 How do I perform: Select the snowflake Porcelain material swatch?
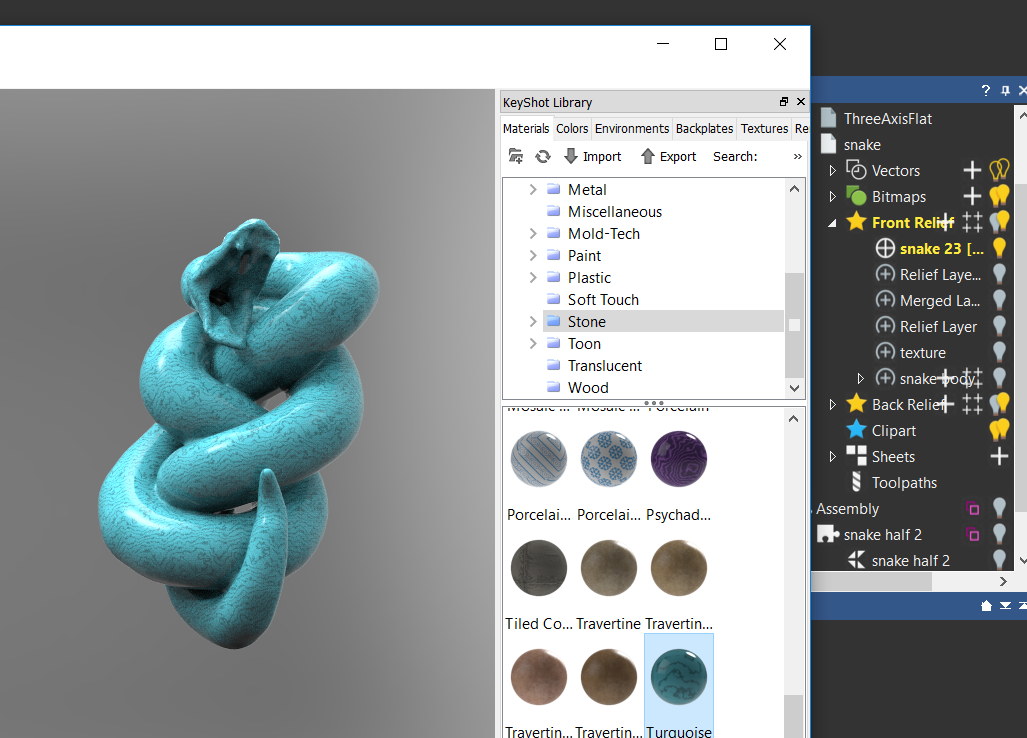tap(608, 459)
